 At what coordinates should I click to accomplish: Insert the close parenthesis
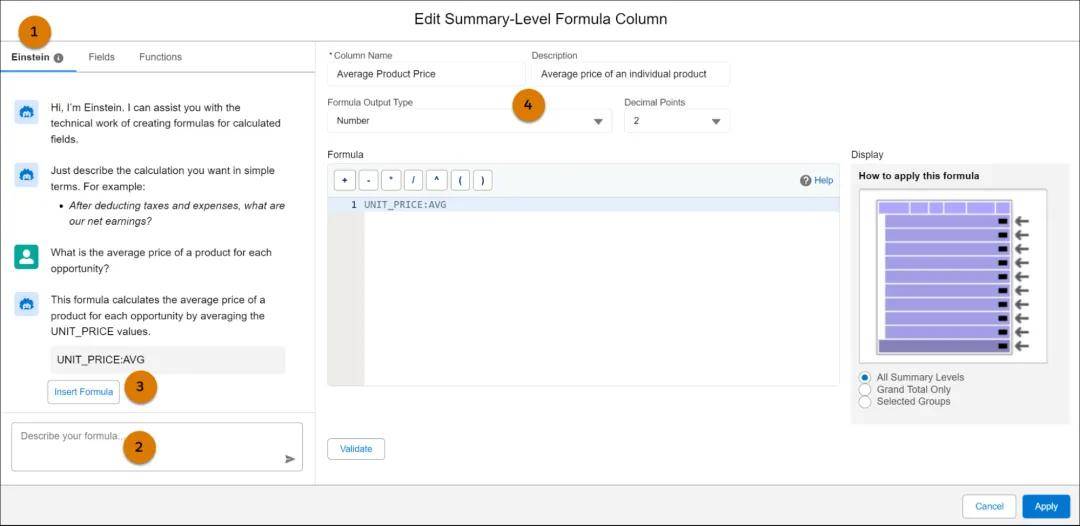coord(482,181)
